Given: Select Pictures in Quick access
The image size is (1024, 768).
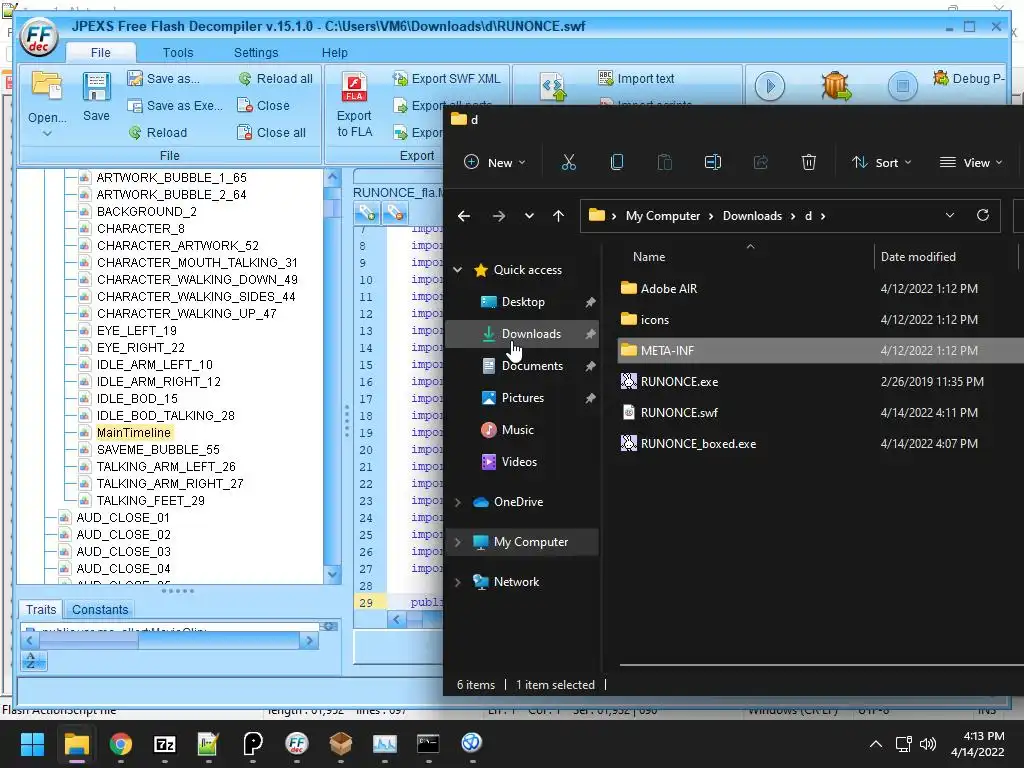Looking at the screenshot, I should pyautogui.click(x=522, y=398).
